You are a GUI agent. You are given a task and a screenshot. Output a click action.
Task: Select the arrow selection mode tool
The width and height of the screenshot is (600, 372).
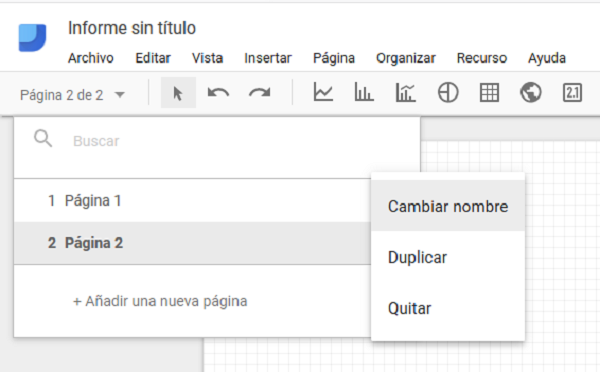click(x=178, y=93)
